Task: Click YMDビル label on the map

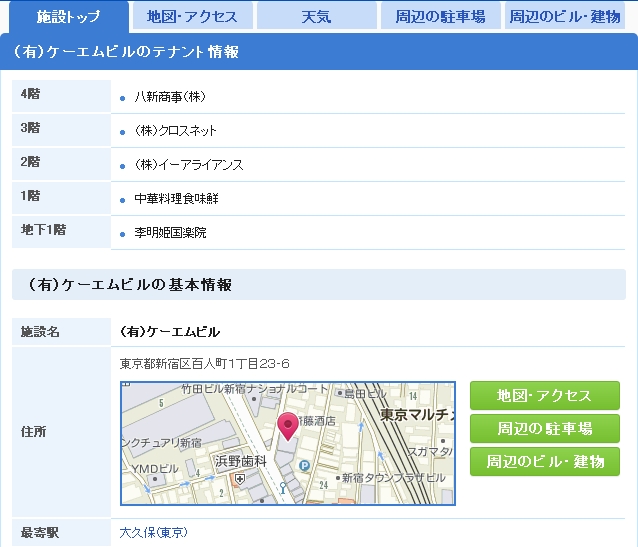Action: (x=155, y=469)
